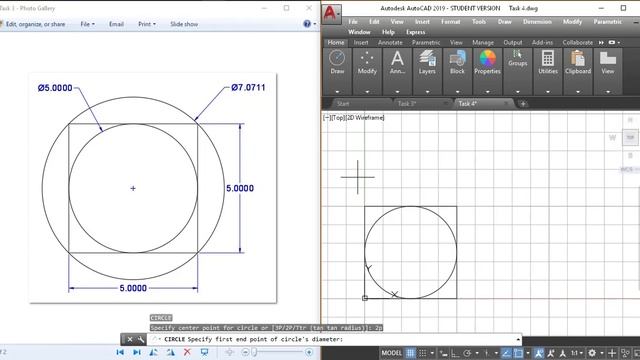The height and width of the screenshot is (360, 640).
Task: Open the Annotation text panel icon
Action: pyautogui.click(x=397, y=58)
